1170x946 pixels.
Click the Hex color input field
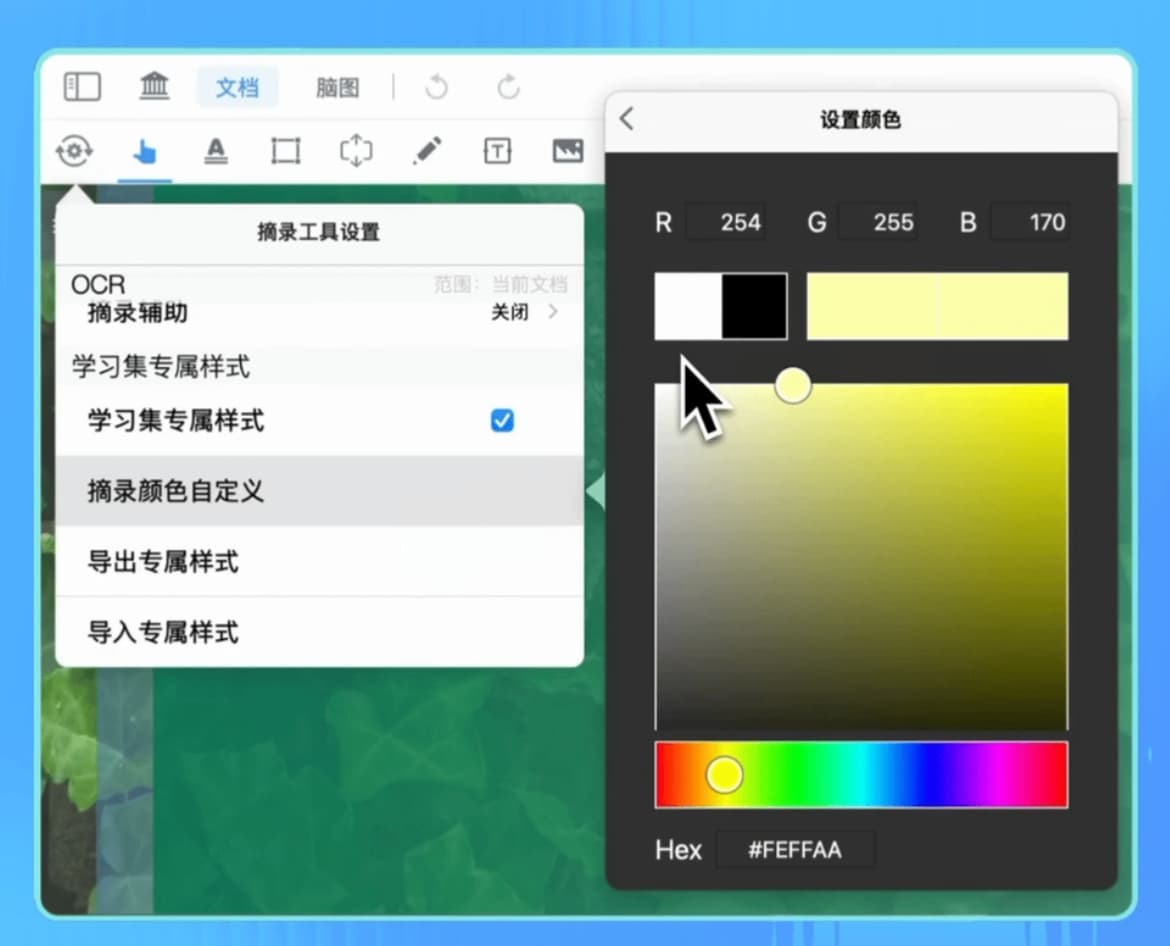pyautogui.click(x=795, y=850)
